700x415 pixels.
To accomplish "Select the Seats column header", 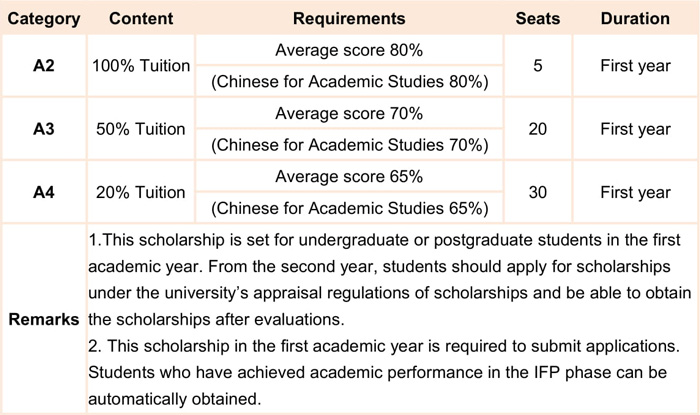I will (x=538, y=19).
